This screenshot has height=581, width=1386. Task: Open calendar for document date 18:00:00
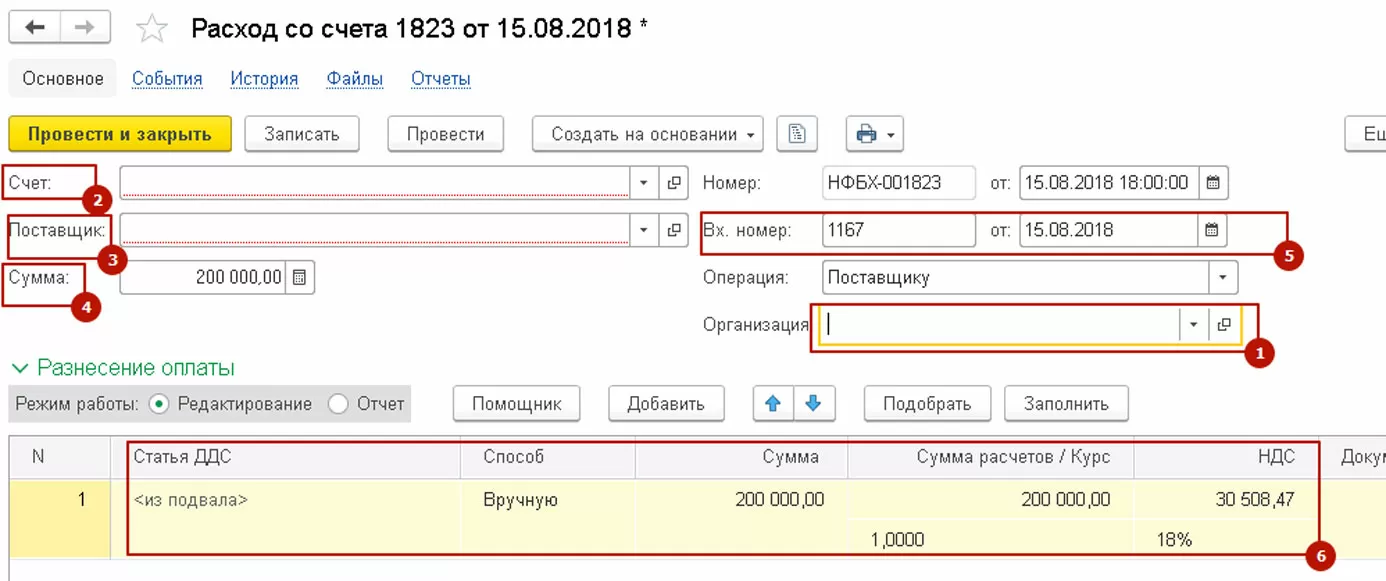tap(1212, 183)
